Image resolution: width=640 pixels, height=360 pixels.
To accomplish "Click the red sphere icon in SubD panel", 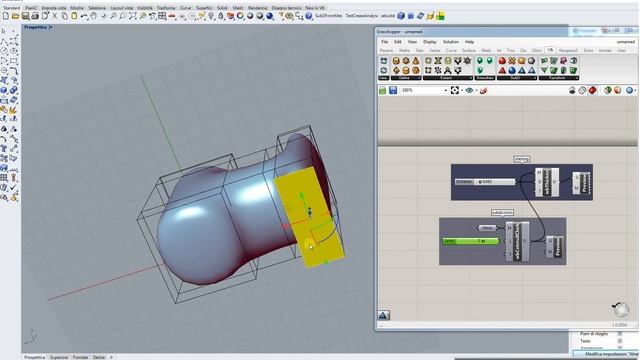I will click(x=502, y=61).
